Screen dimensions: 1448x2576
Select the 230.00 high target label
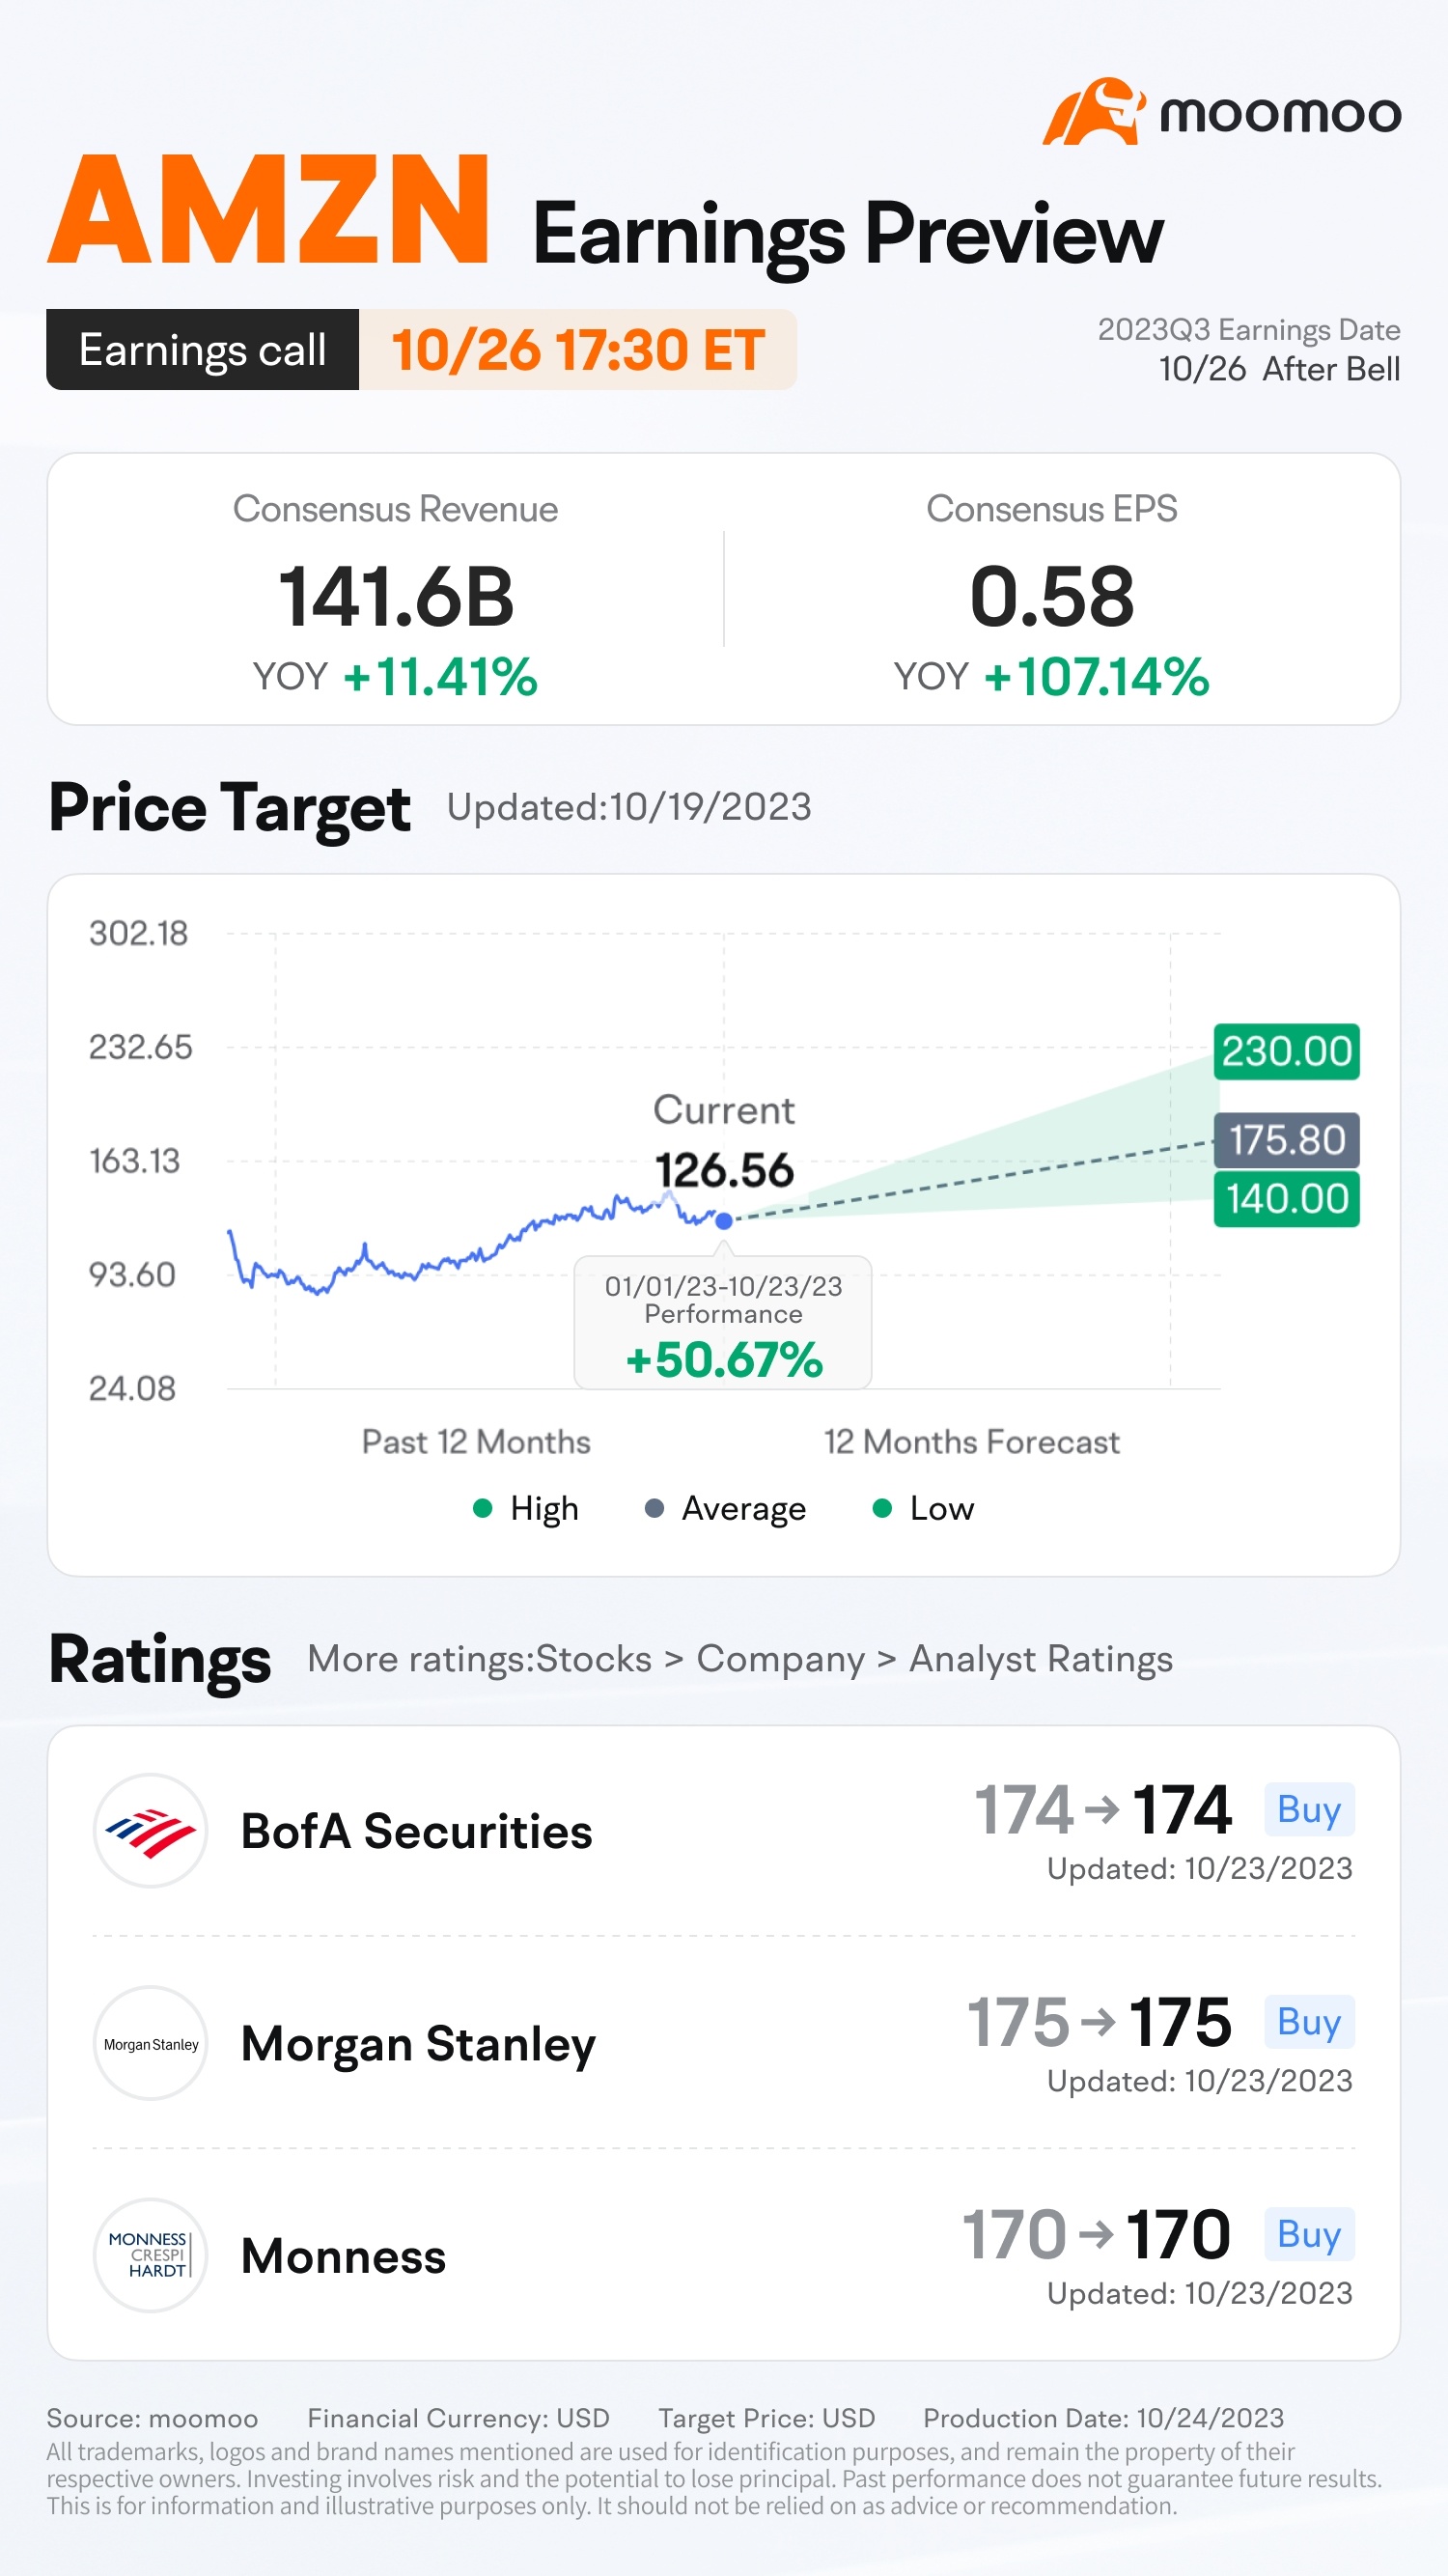pos(1286,1051)
